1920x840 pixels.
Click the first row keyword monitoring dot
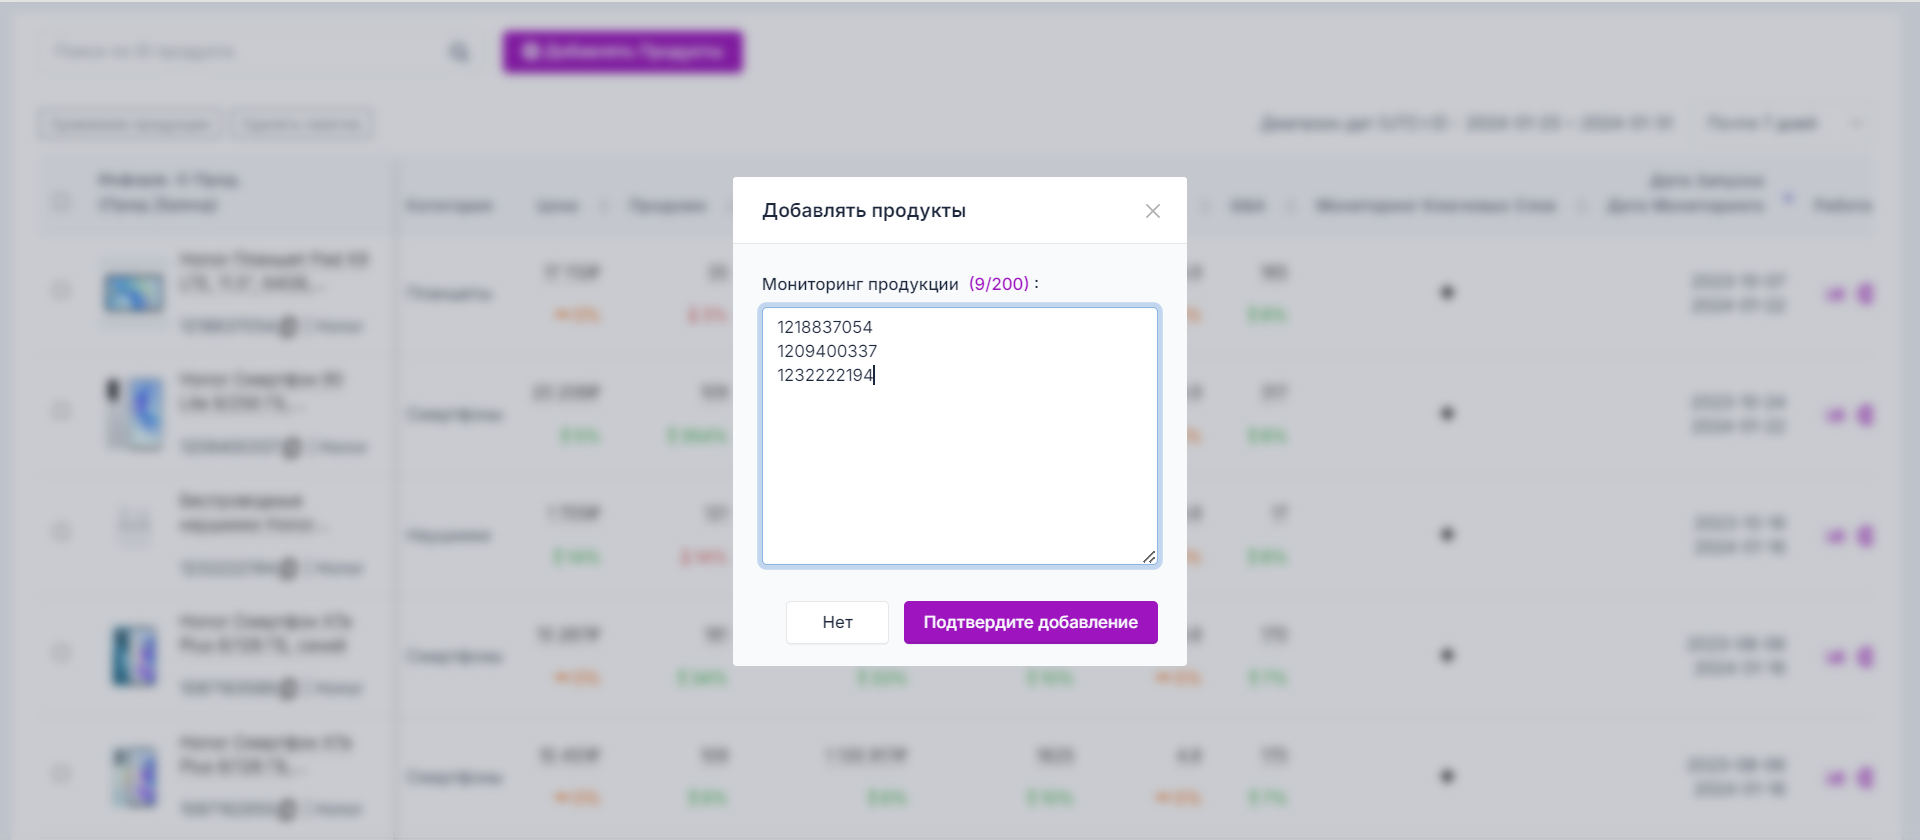[x=1447, y=292]
